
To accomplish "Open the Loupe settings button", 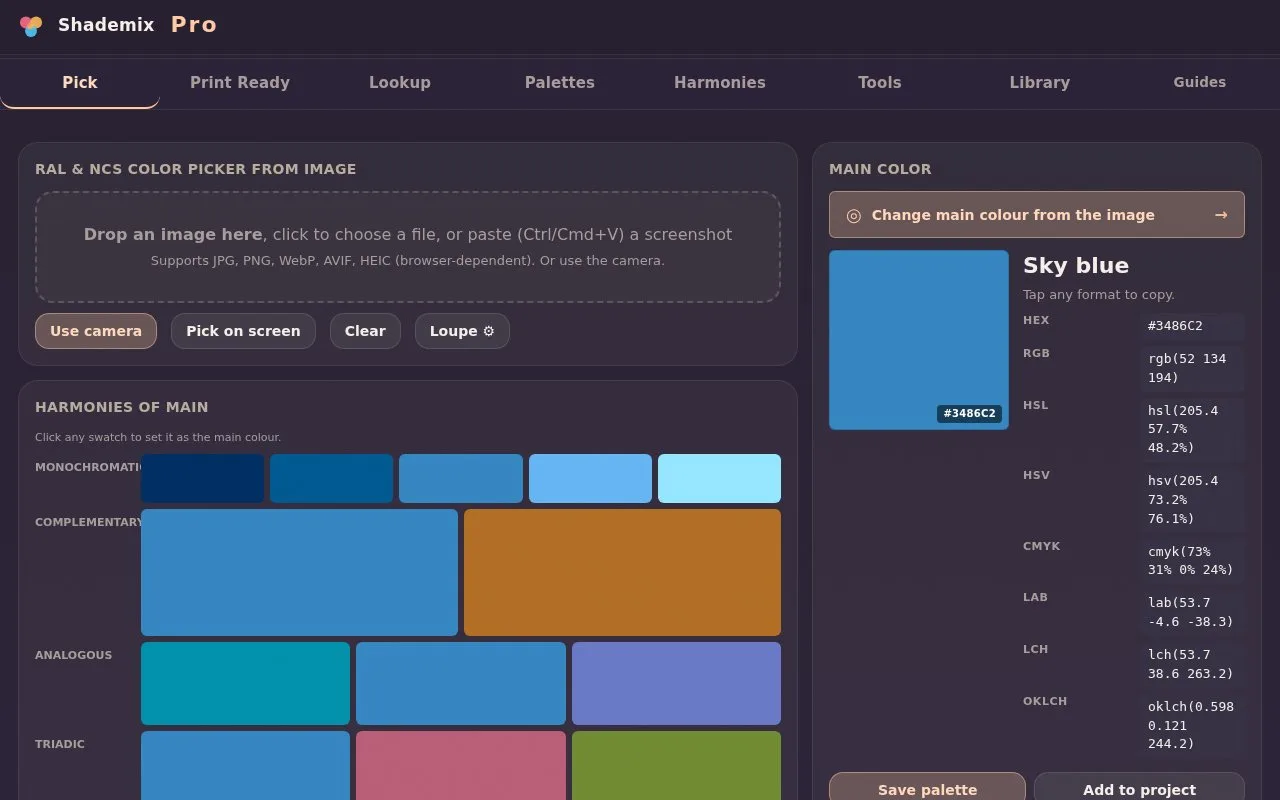I will pos(462,331).
